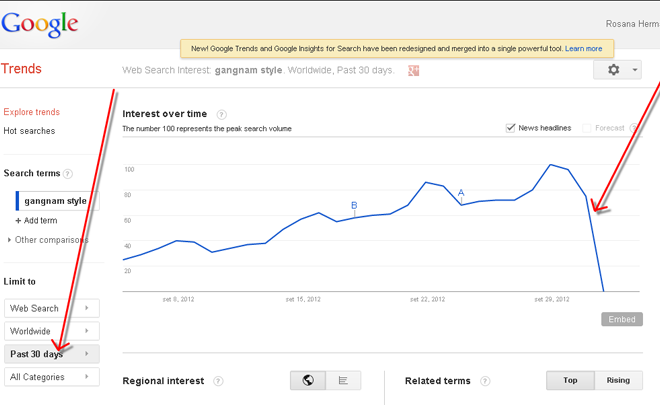Open the All Categories dropdown

52,377
